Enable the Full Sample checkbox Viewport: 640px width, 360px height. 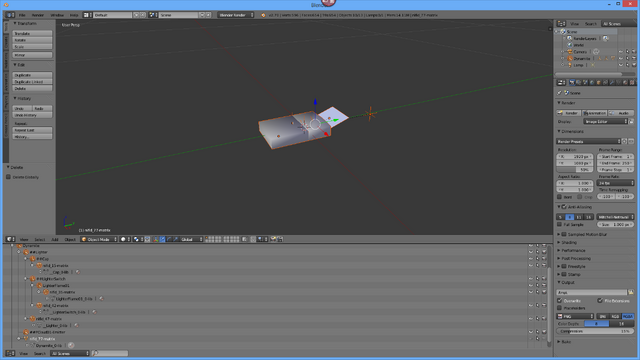coord(560,224)
